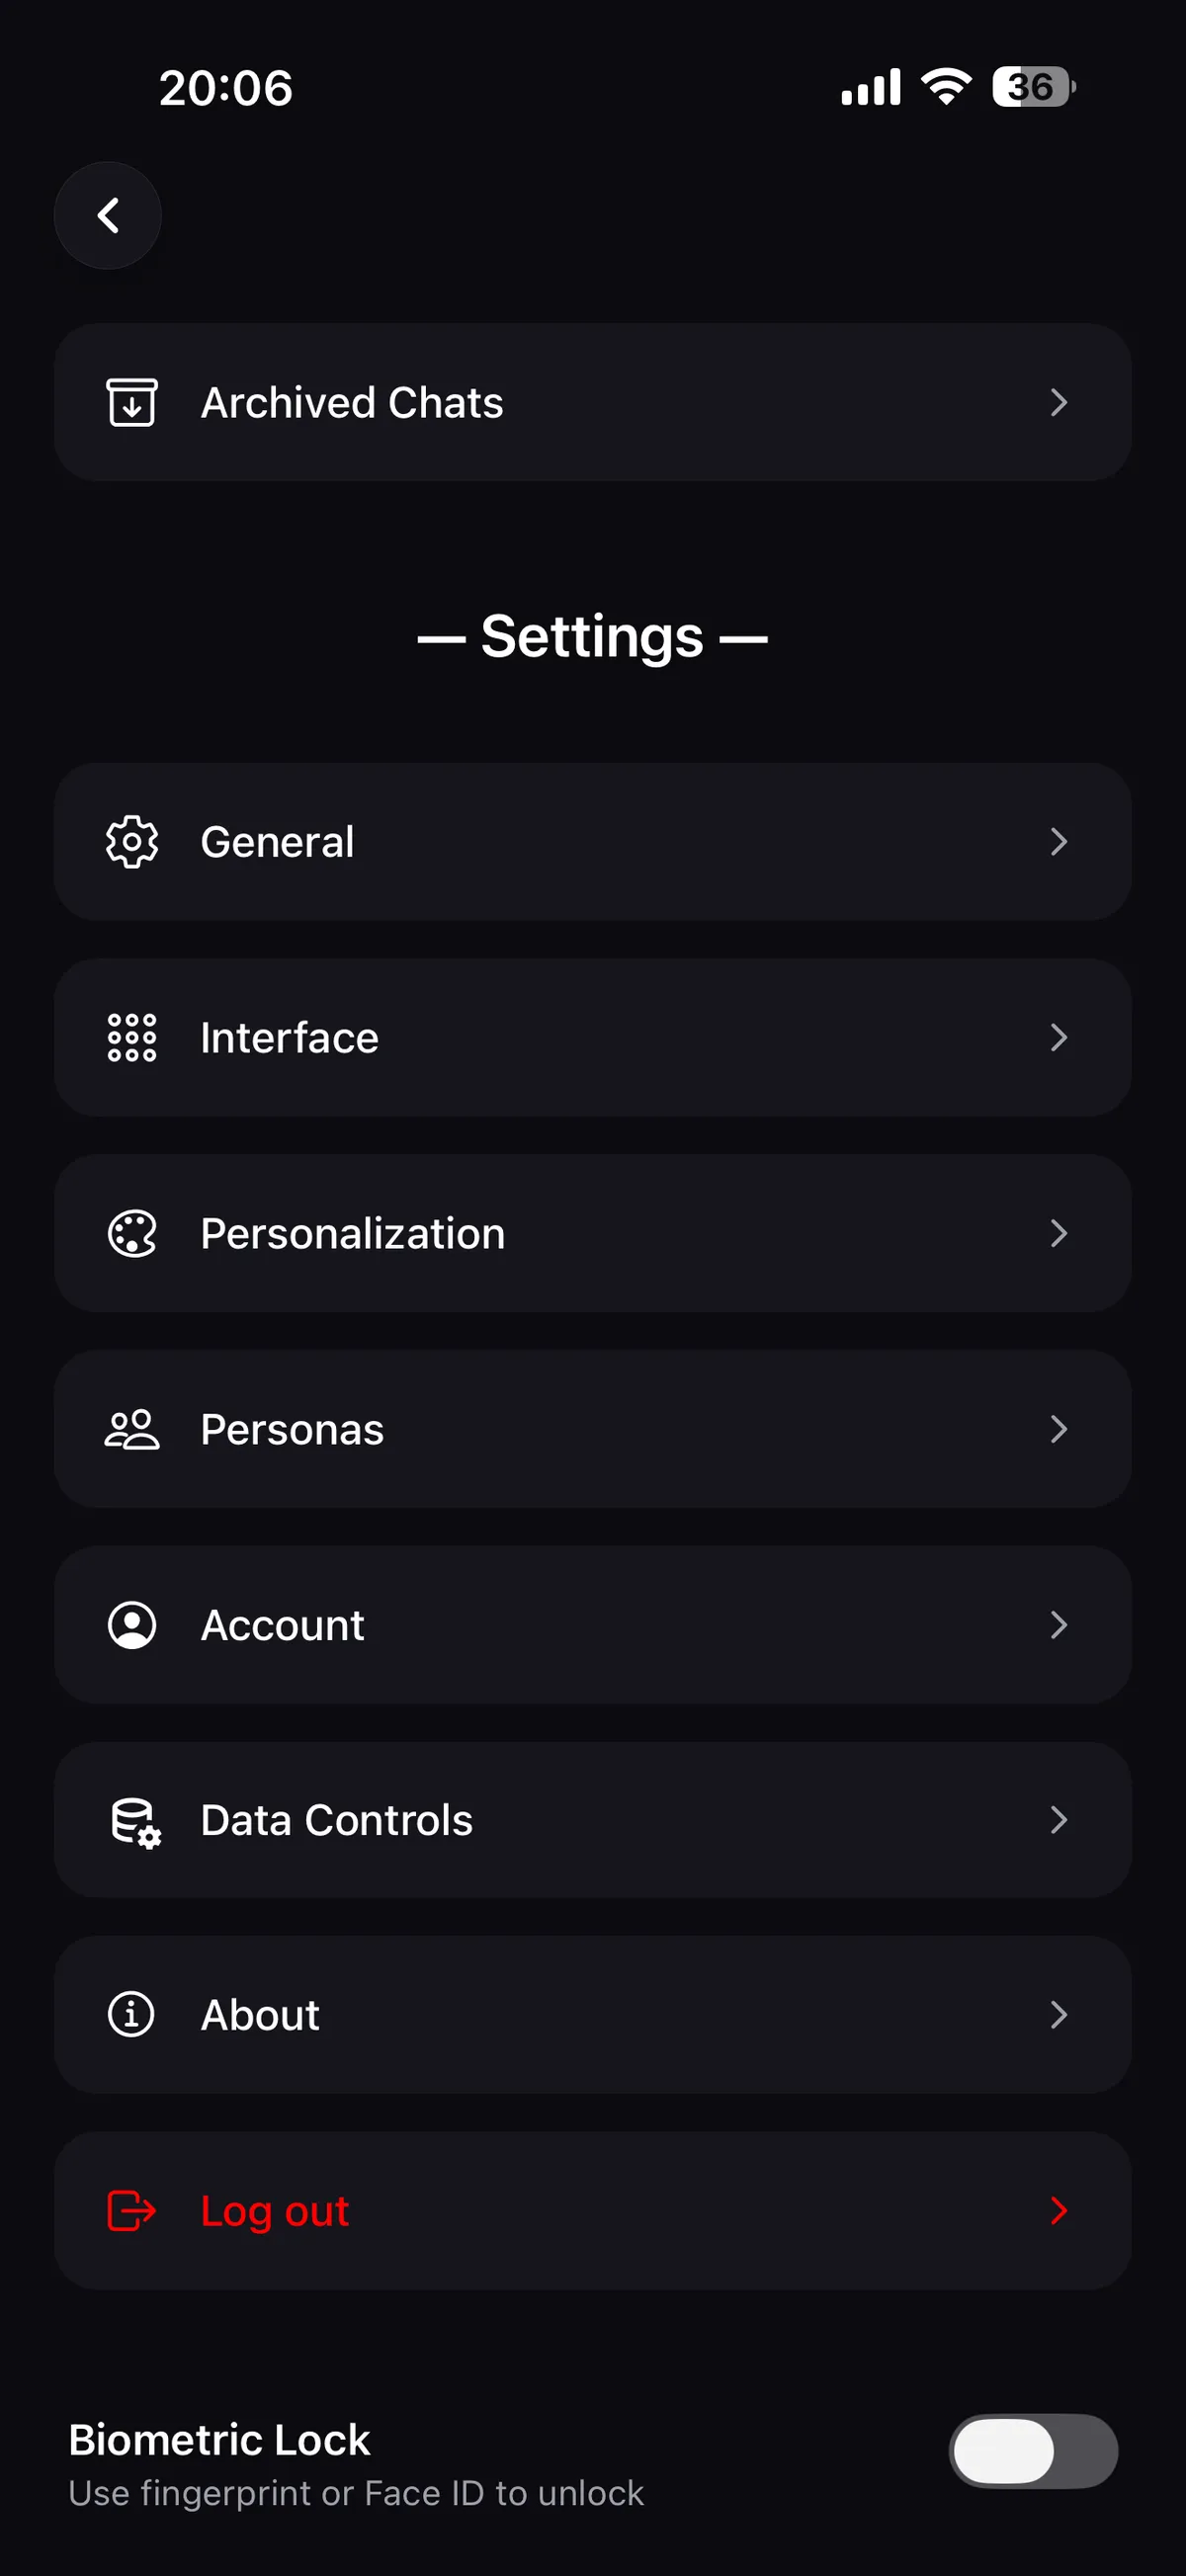The height and width of the screenshot is (2576, 1186).
Task: Enable the Biometric Lock switch
Action: pos(1033,2451)
